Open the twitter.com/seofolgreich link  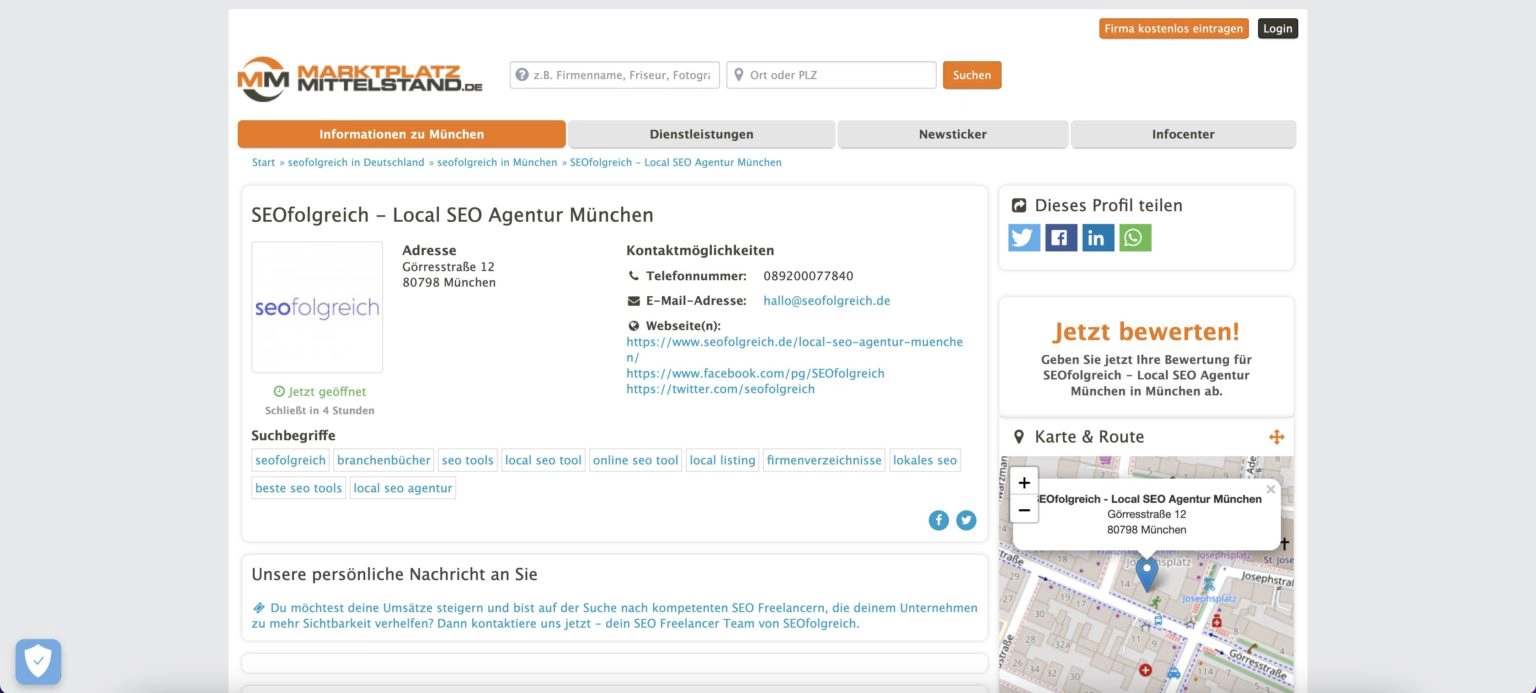[721, 389]
